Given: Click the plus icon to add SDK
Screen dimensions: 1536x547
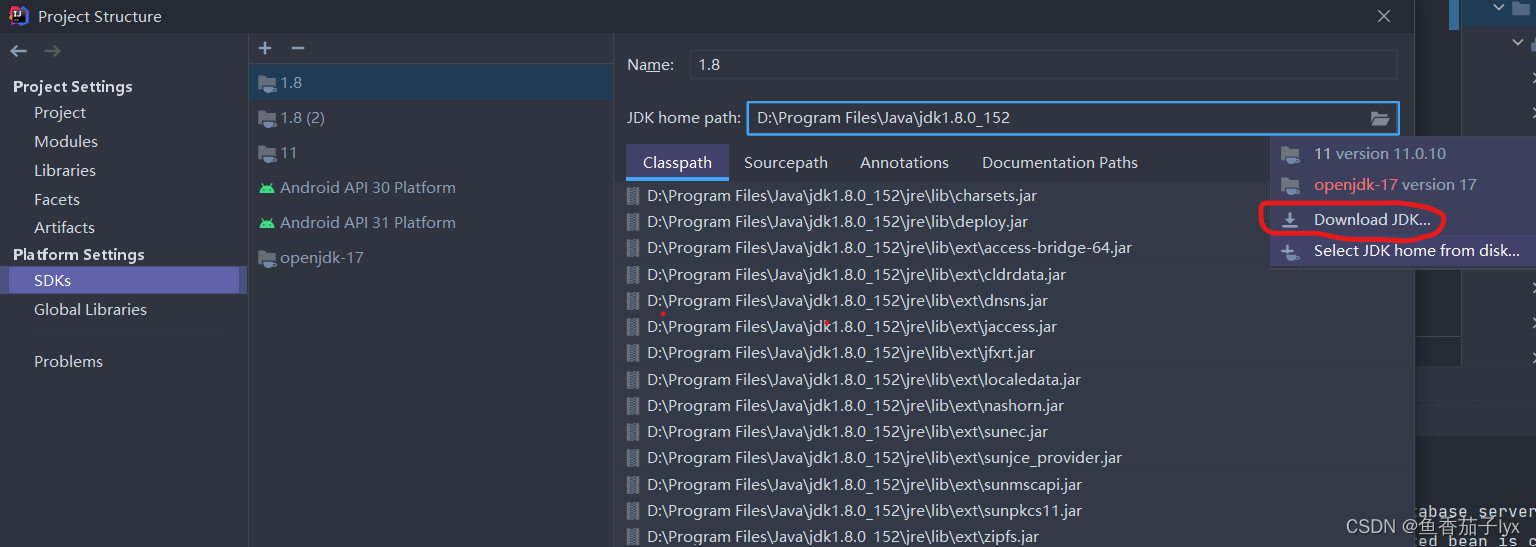Looking at the screenshot, I should (x=265, y=48).
